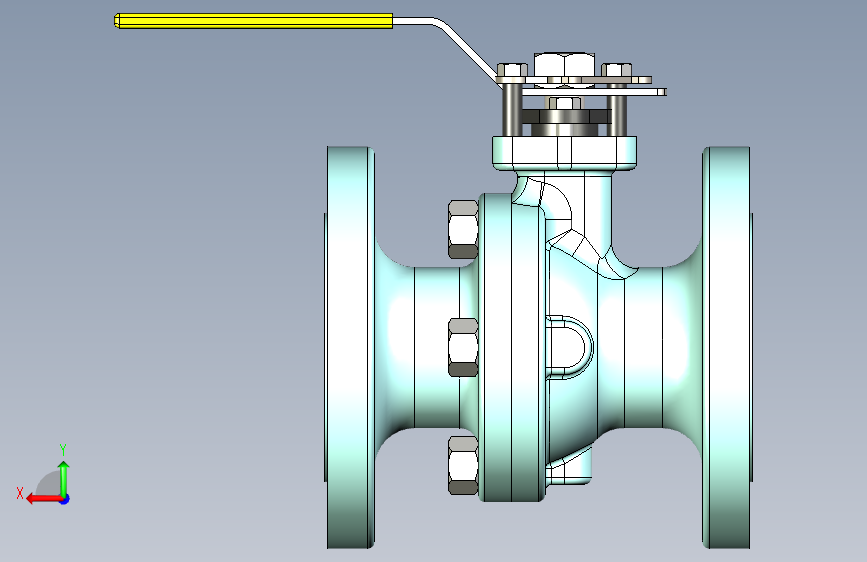The width and height of the screenshot is (867, 562).
Task: Click the bottom hex nut on body joint
Action: 463,465
